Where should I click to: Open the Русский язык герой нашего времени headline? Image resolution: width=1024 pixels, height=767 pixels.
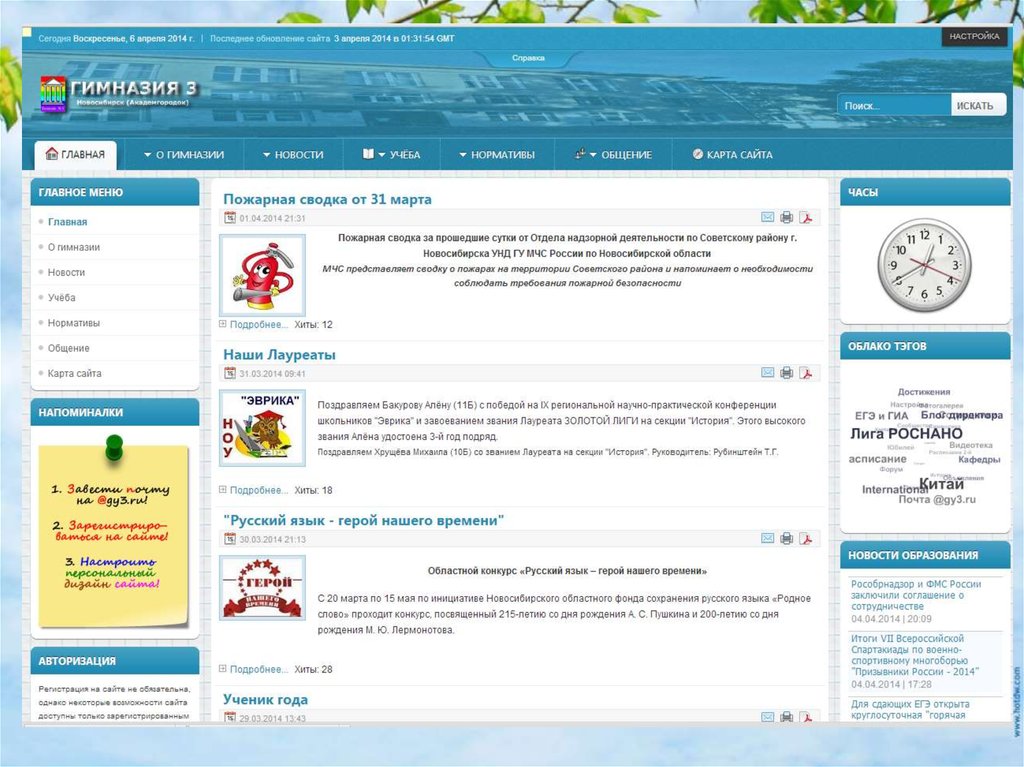point(364,521)
